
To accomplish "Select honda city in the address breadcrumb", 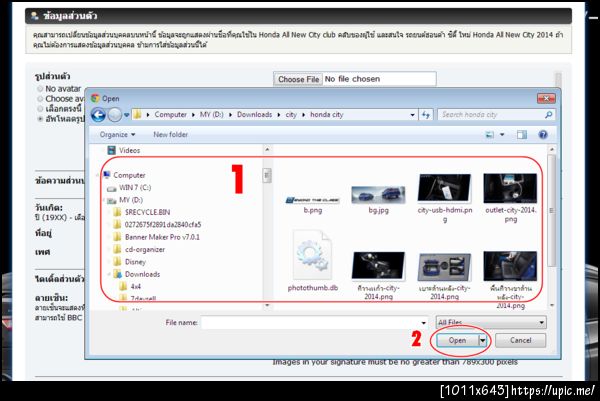I will 326,114.
